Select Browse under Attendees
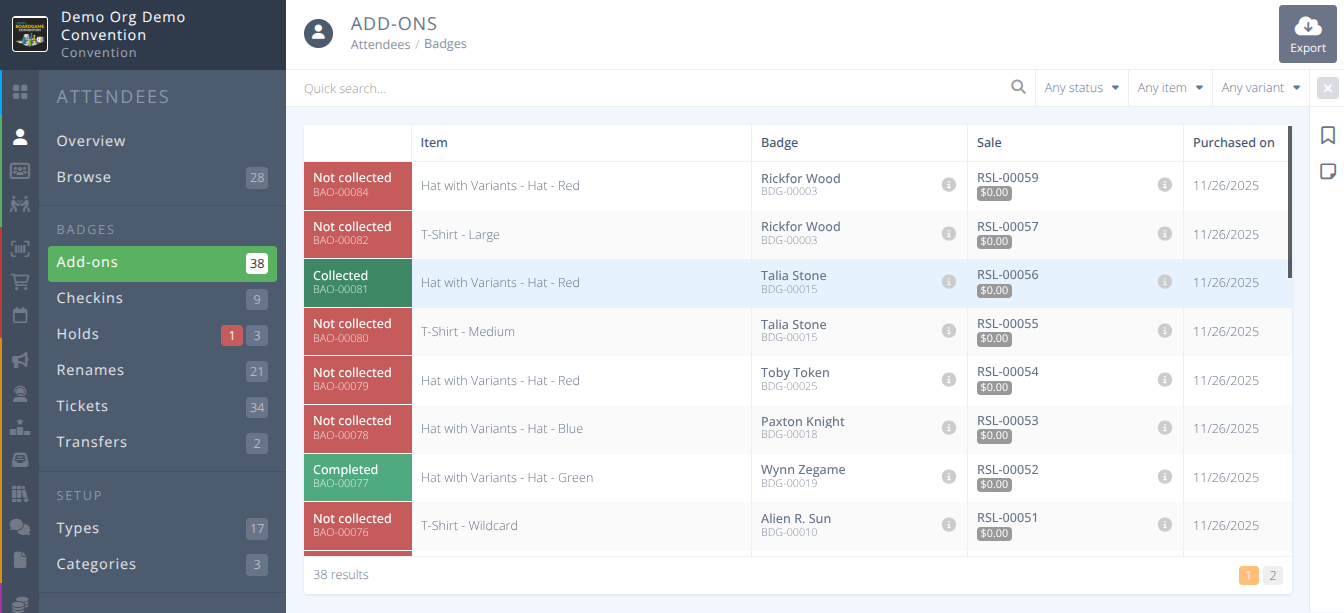The image size is (1344, 613). [x=84, y=177]
